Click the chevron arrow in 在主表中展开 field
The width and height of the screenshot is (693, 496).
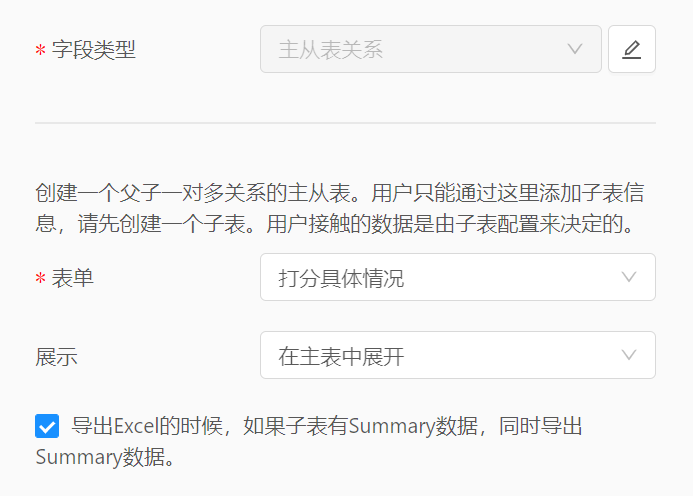click(628, 355)
